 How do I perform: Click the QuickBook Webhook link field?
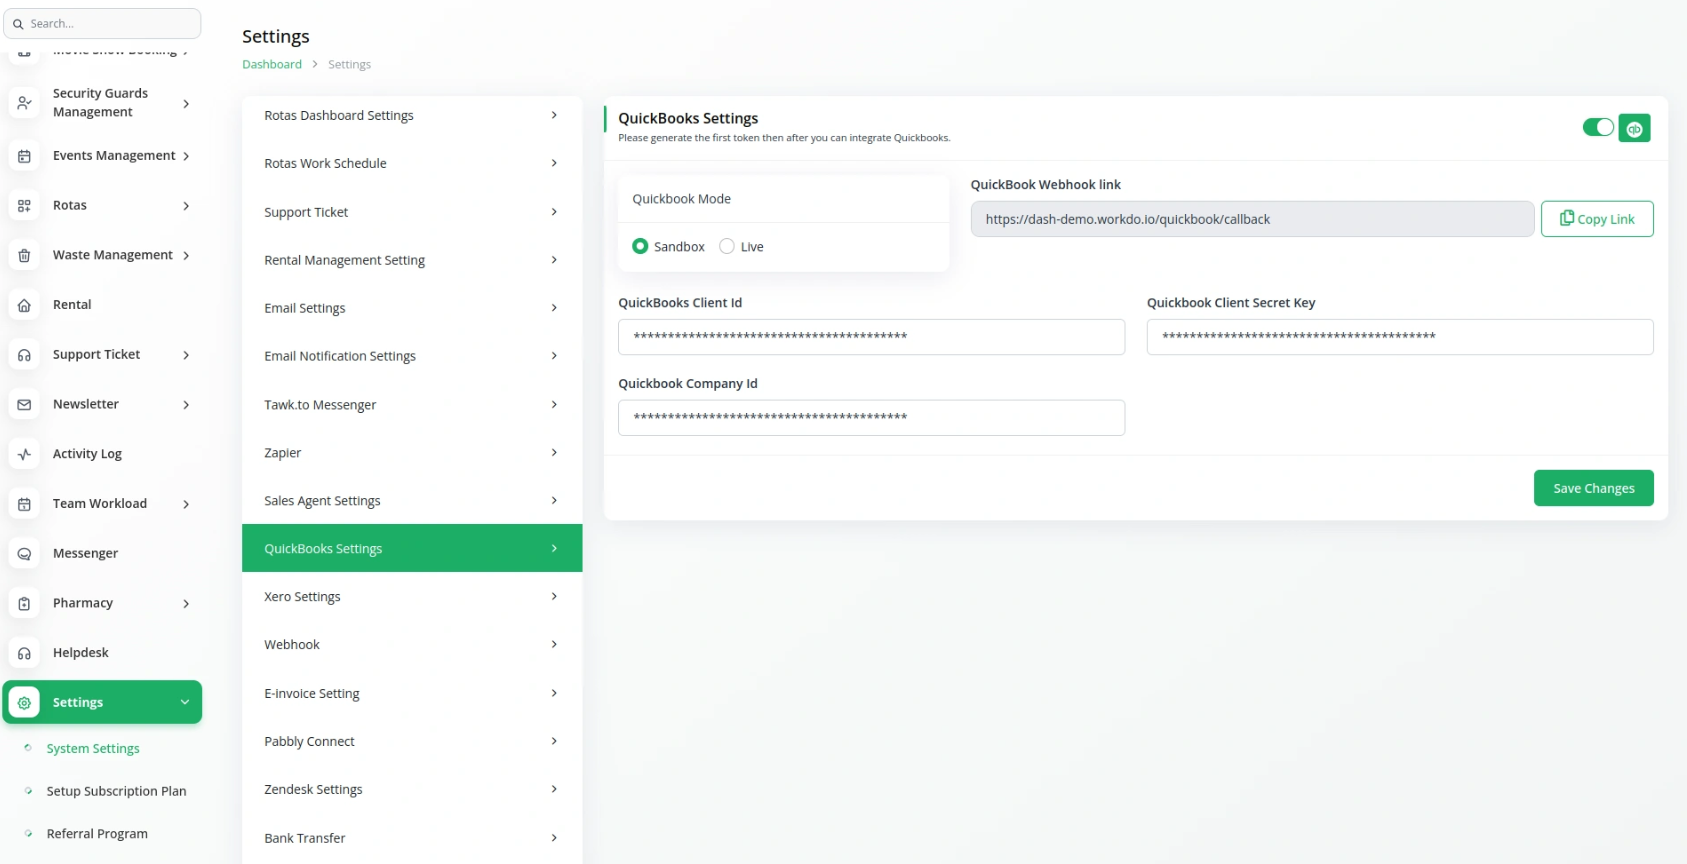pyautogui.click(x=1252, y=219)
